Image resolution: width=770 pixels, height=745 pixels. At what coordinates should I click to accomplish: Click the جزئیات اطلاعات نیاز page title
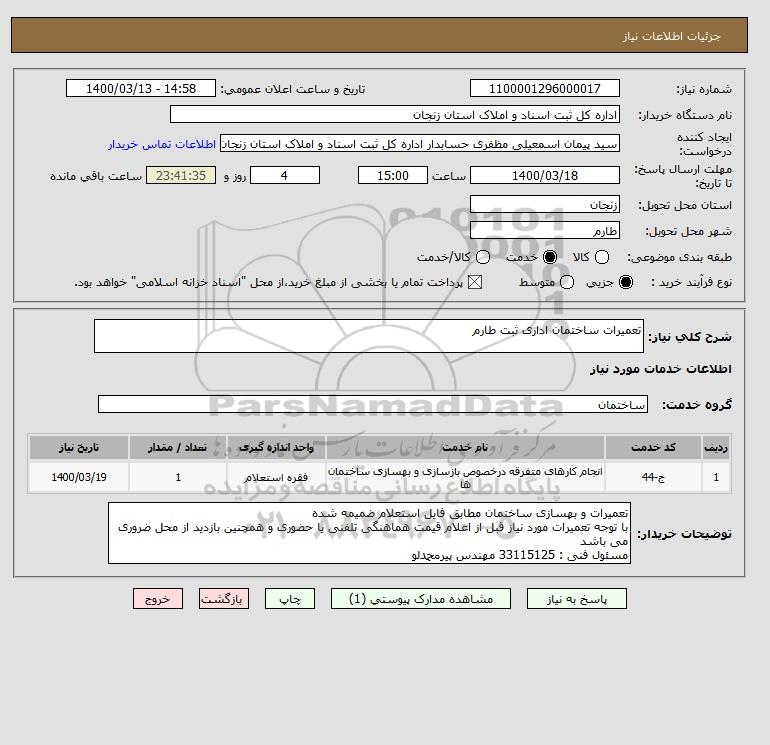pos(671,36)
